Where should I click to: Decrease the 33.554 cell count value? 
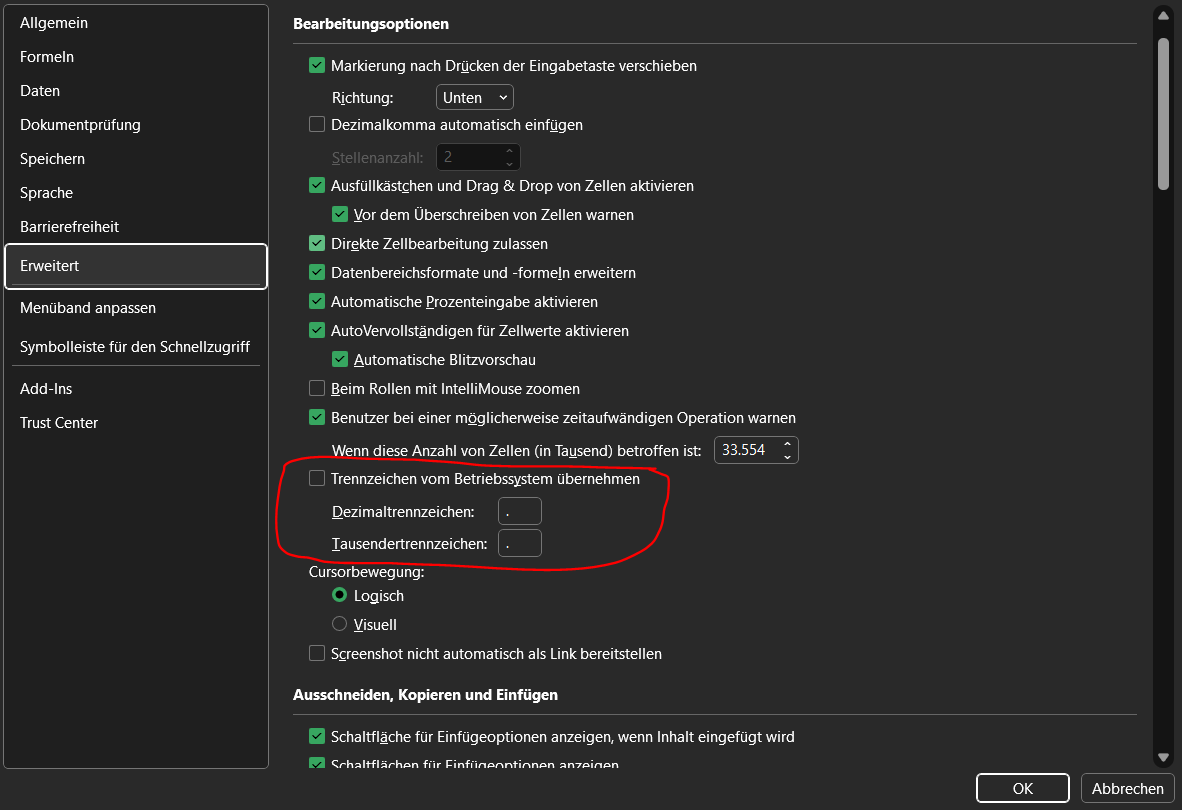(788, 457)
